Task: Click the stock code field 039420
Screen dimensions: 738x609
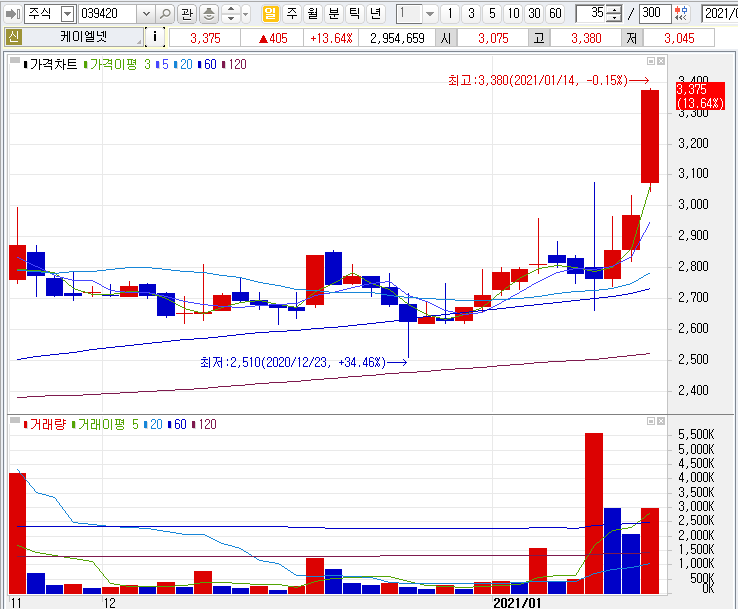Action: [x=108, y=14]
